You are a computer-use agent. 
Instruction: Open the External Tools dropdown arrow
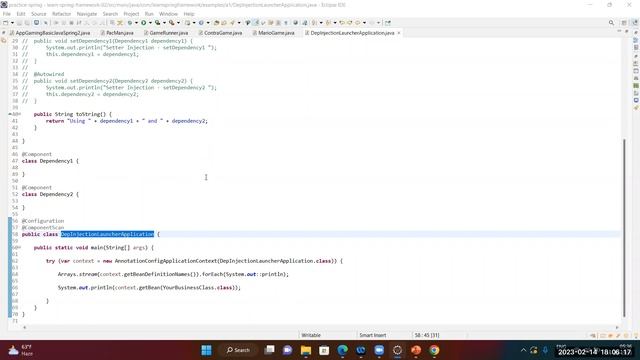178,23
